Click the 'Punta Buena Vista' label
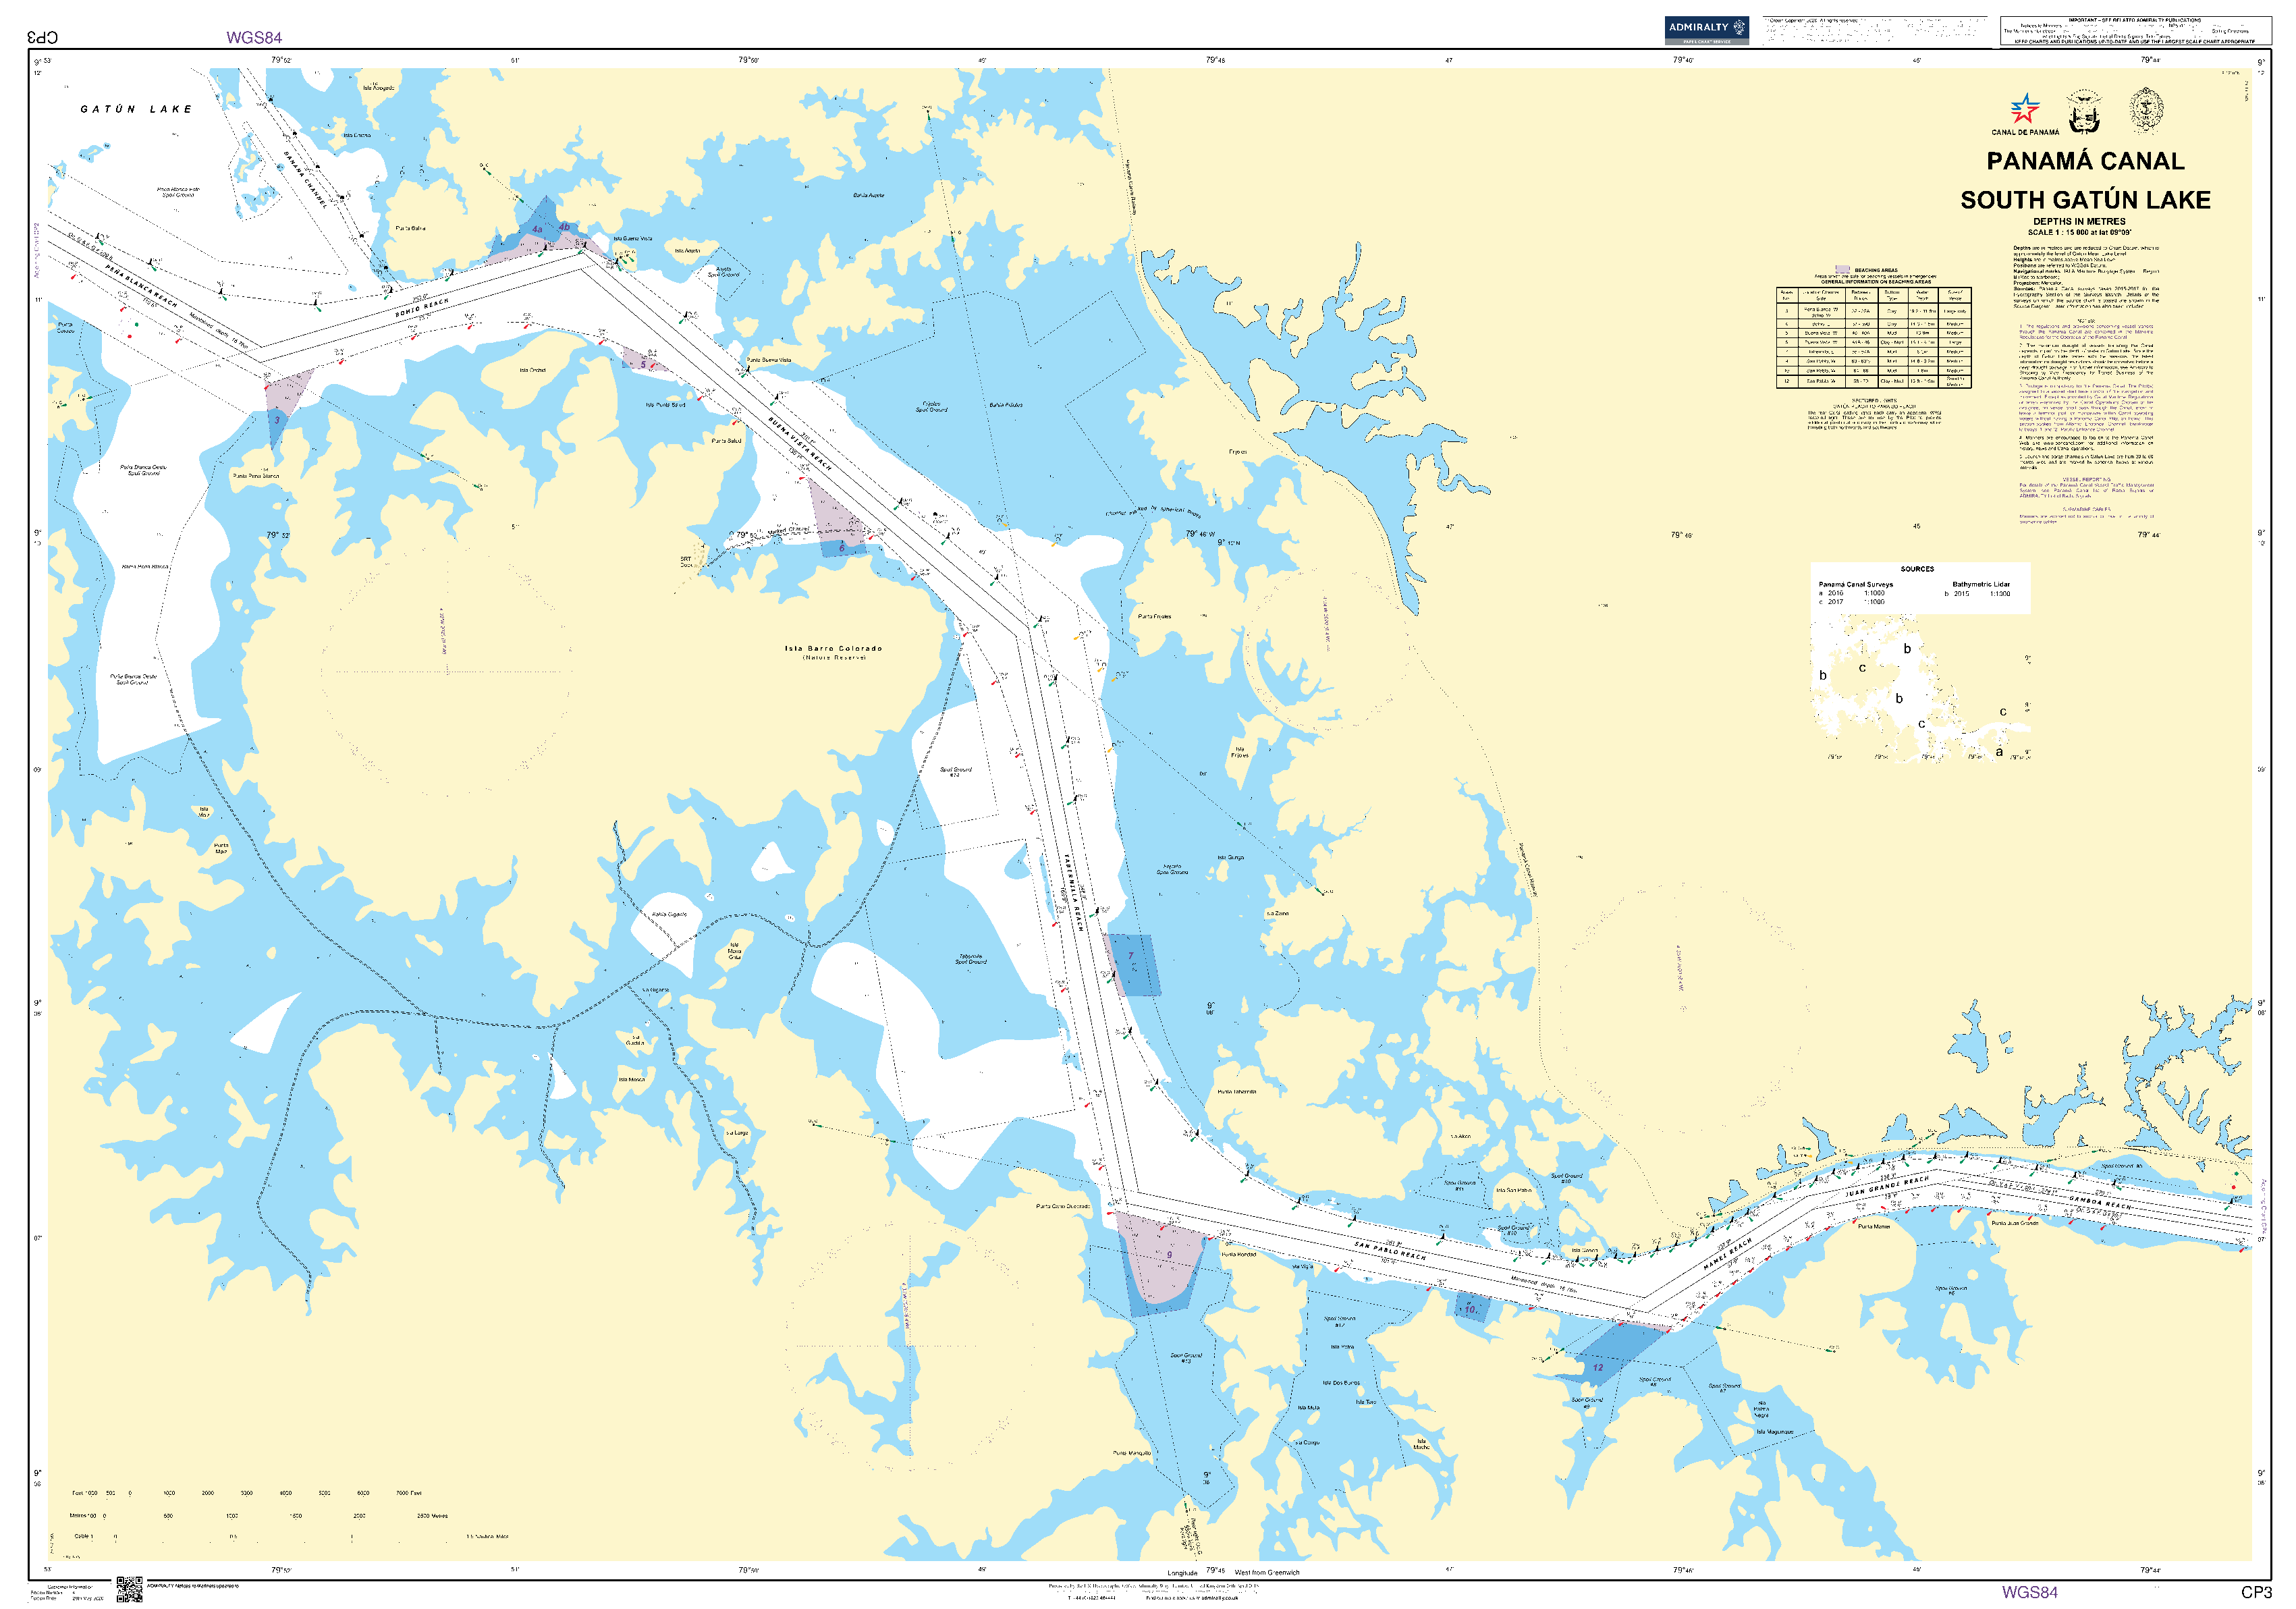The image size is (2296, 1609). point(769,360)
